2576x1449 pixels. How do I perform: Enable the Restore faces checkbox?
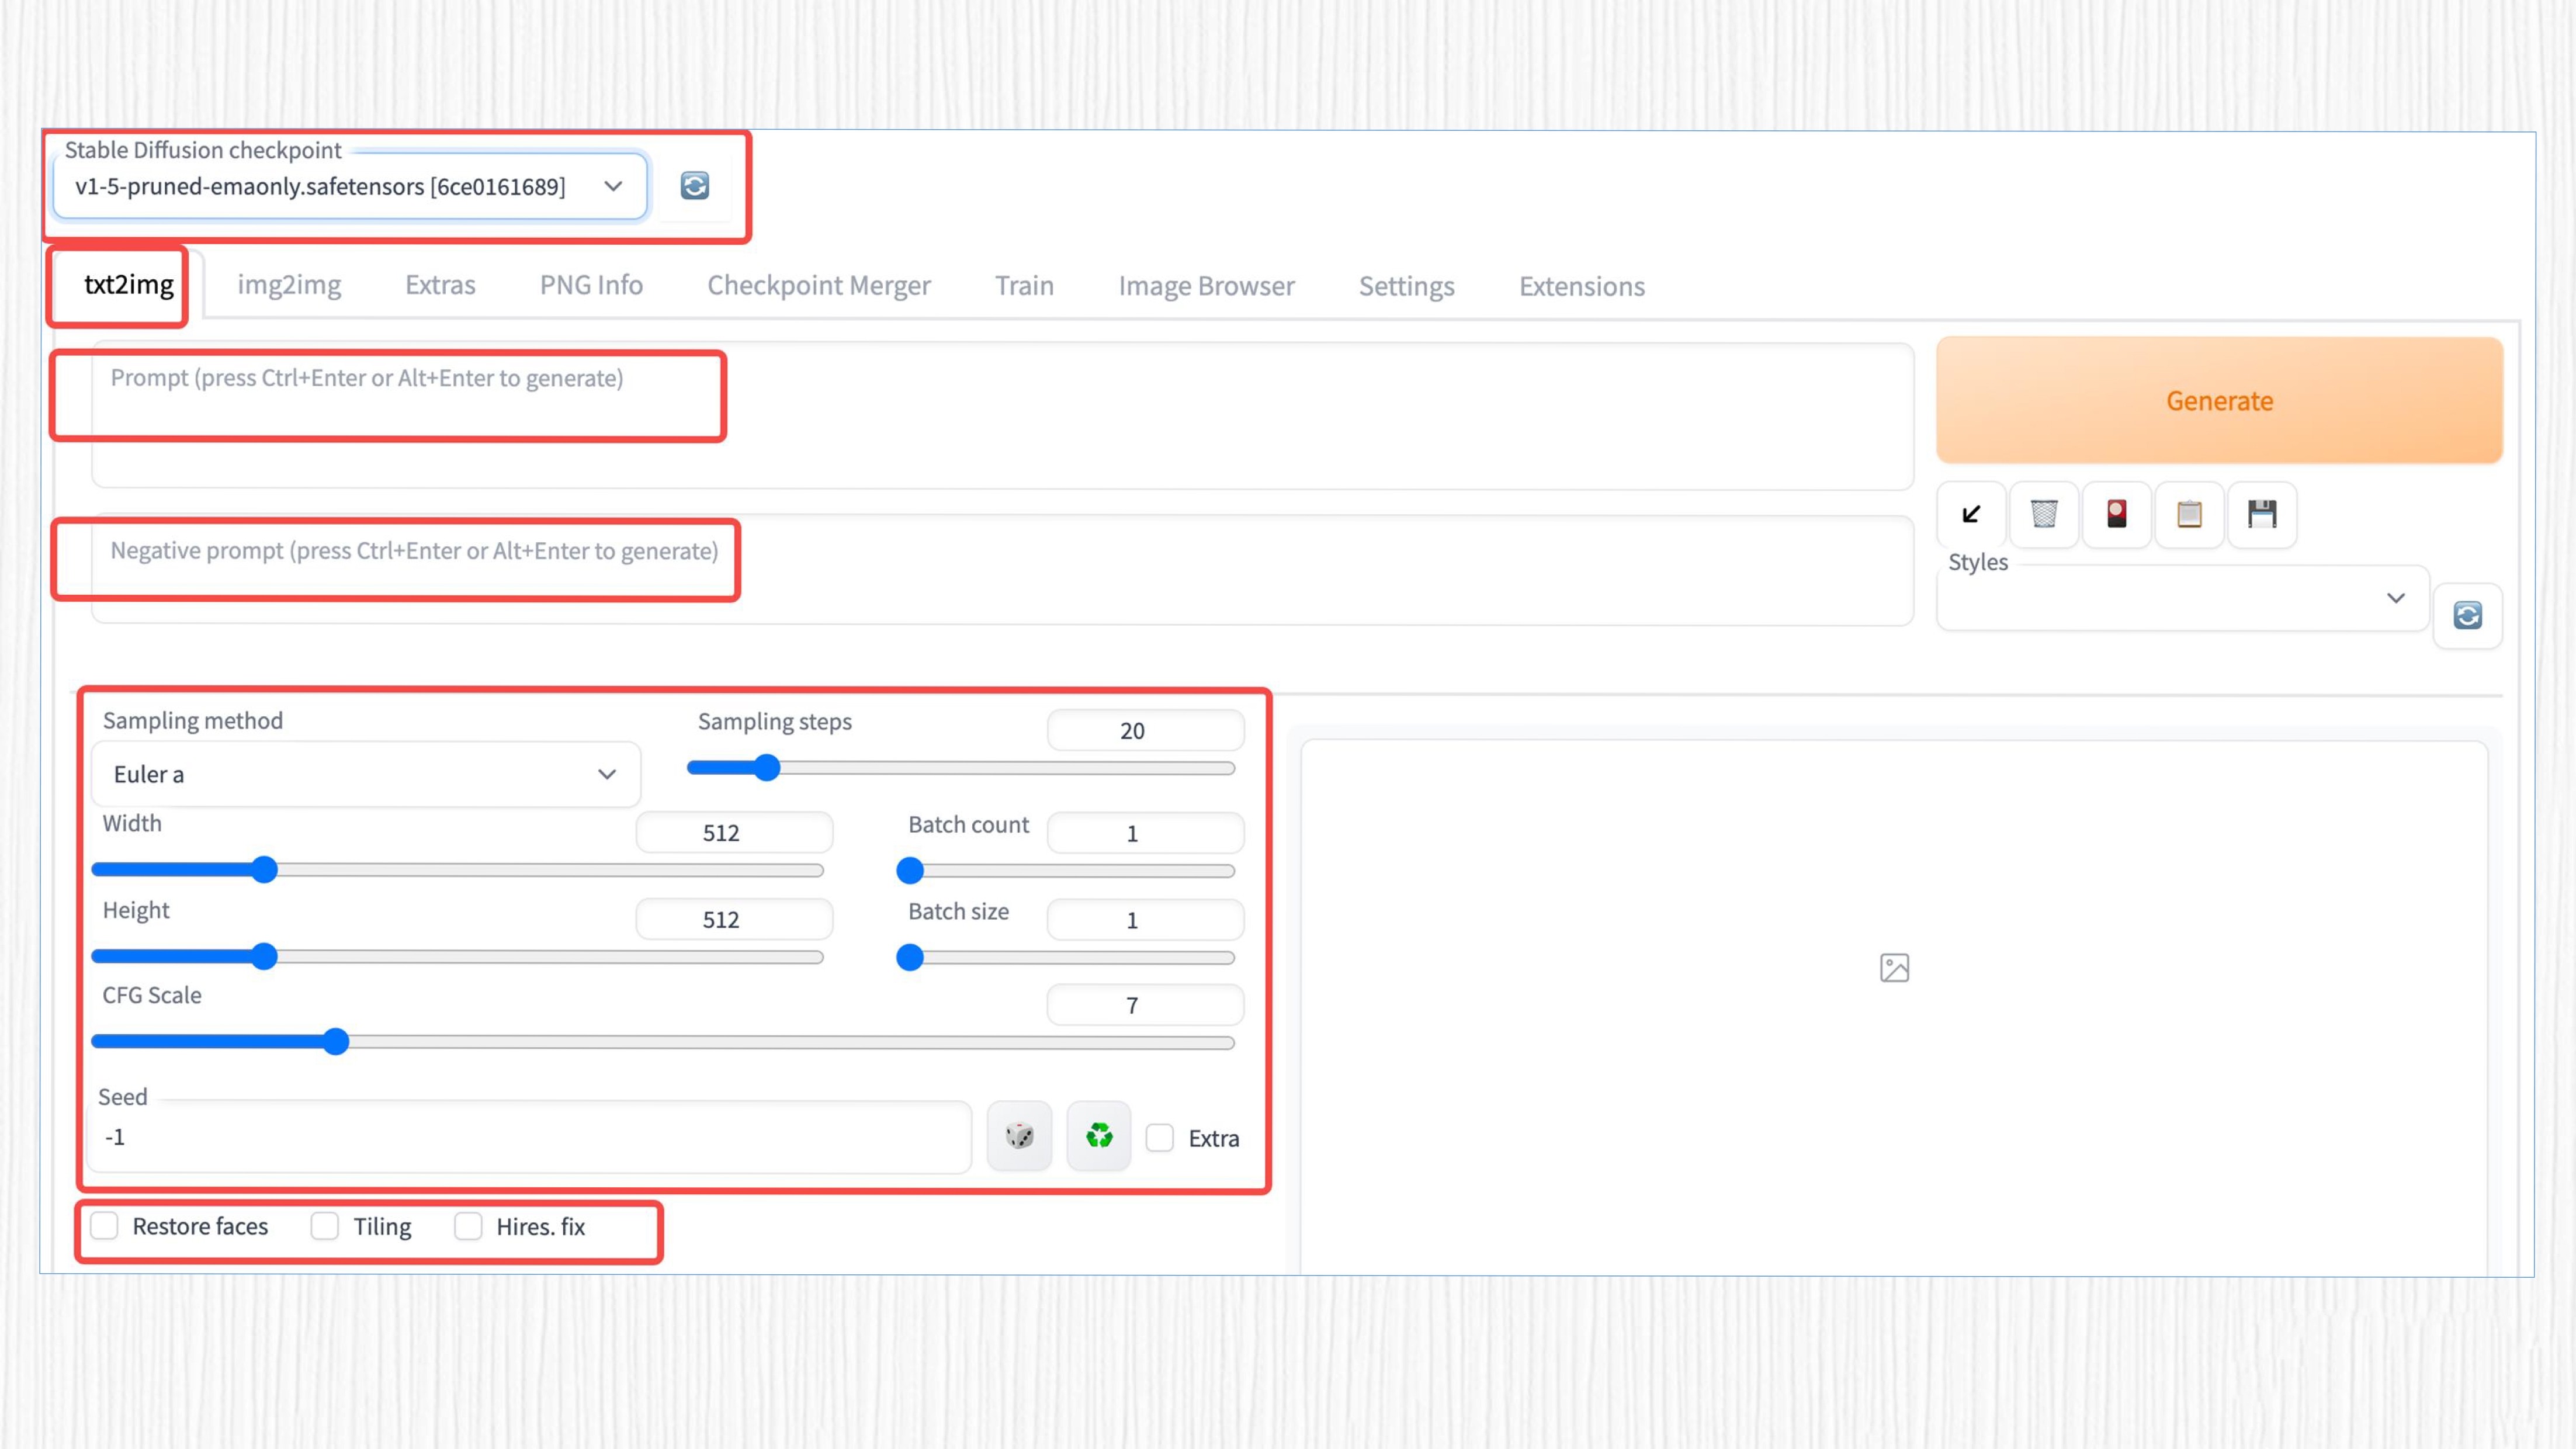(x=104, y=1226)
